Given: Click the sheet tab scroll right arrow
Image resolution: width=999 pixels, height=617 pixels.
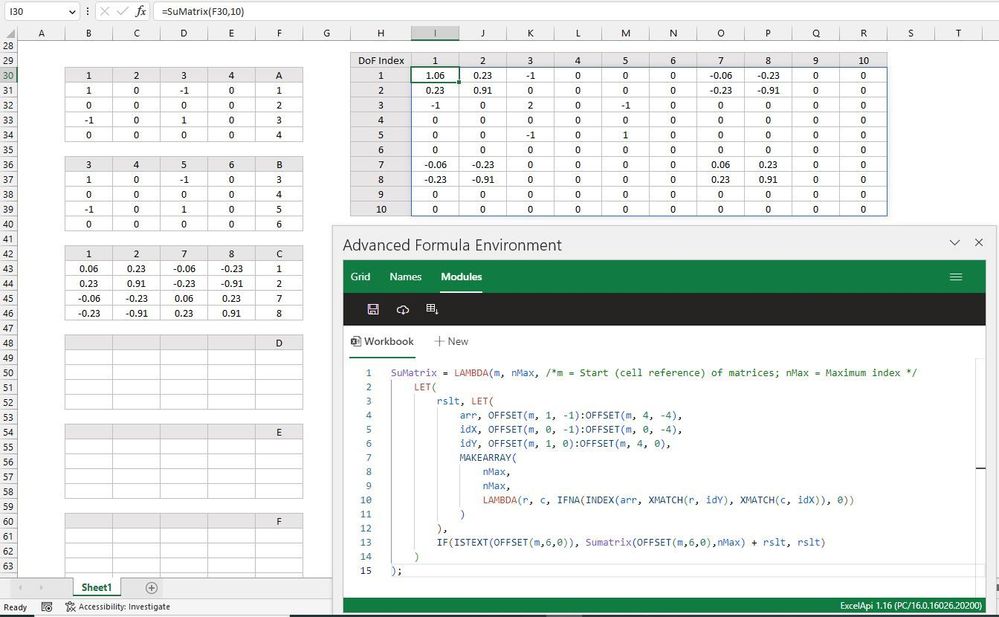Looking at the screenshot, I should [41, 588].
